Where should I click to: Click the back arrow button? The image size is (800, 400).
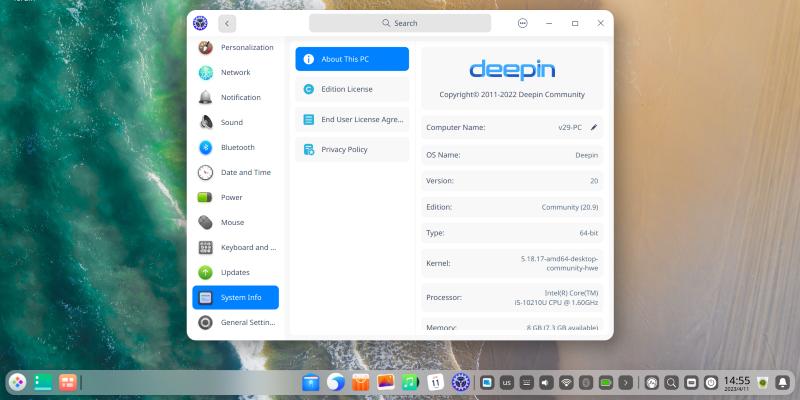point(228,23)
